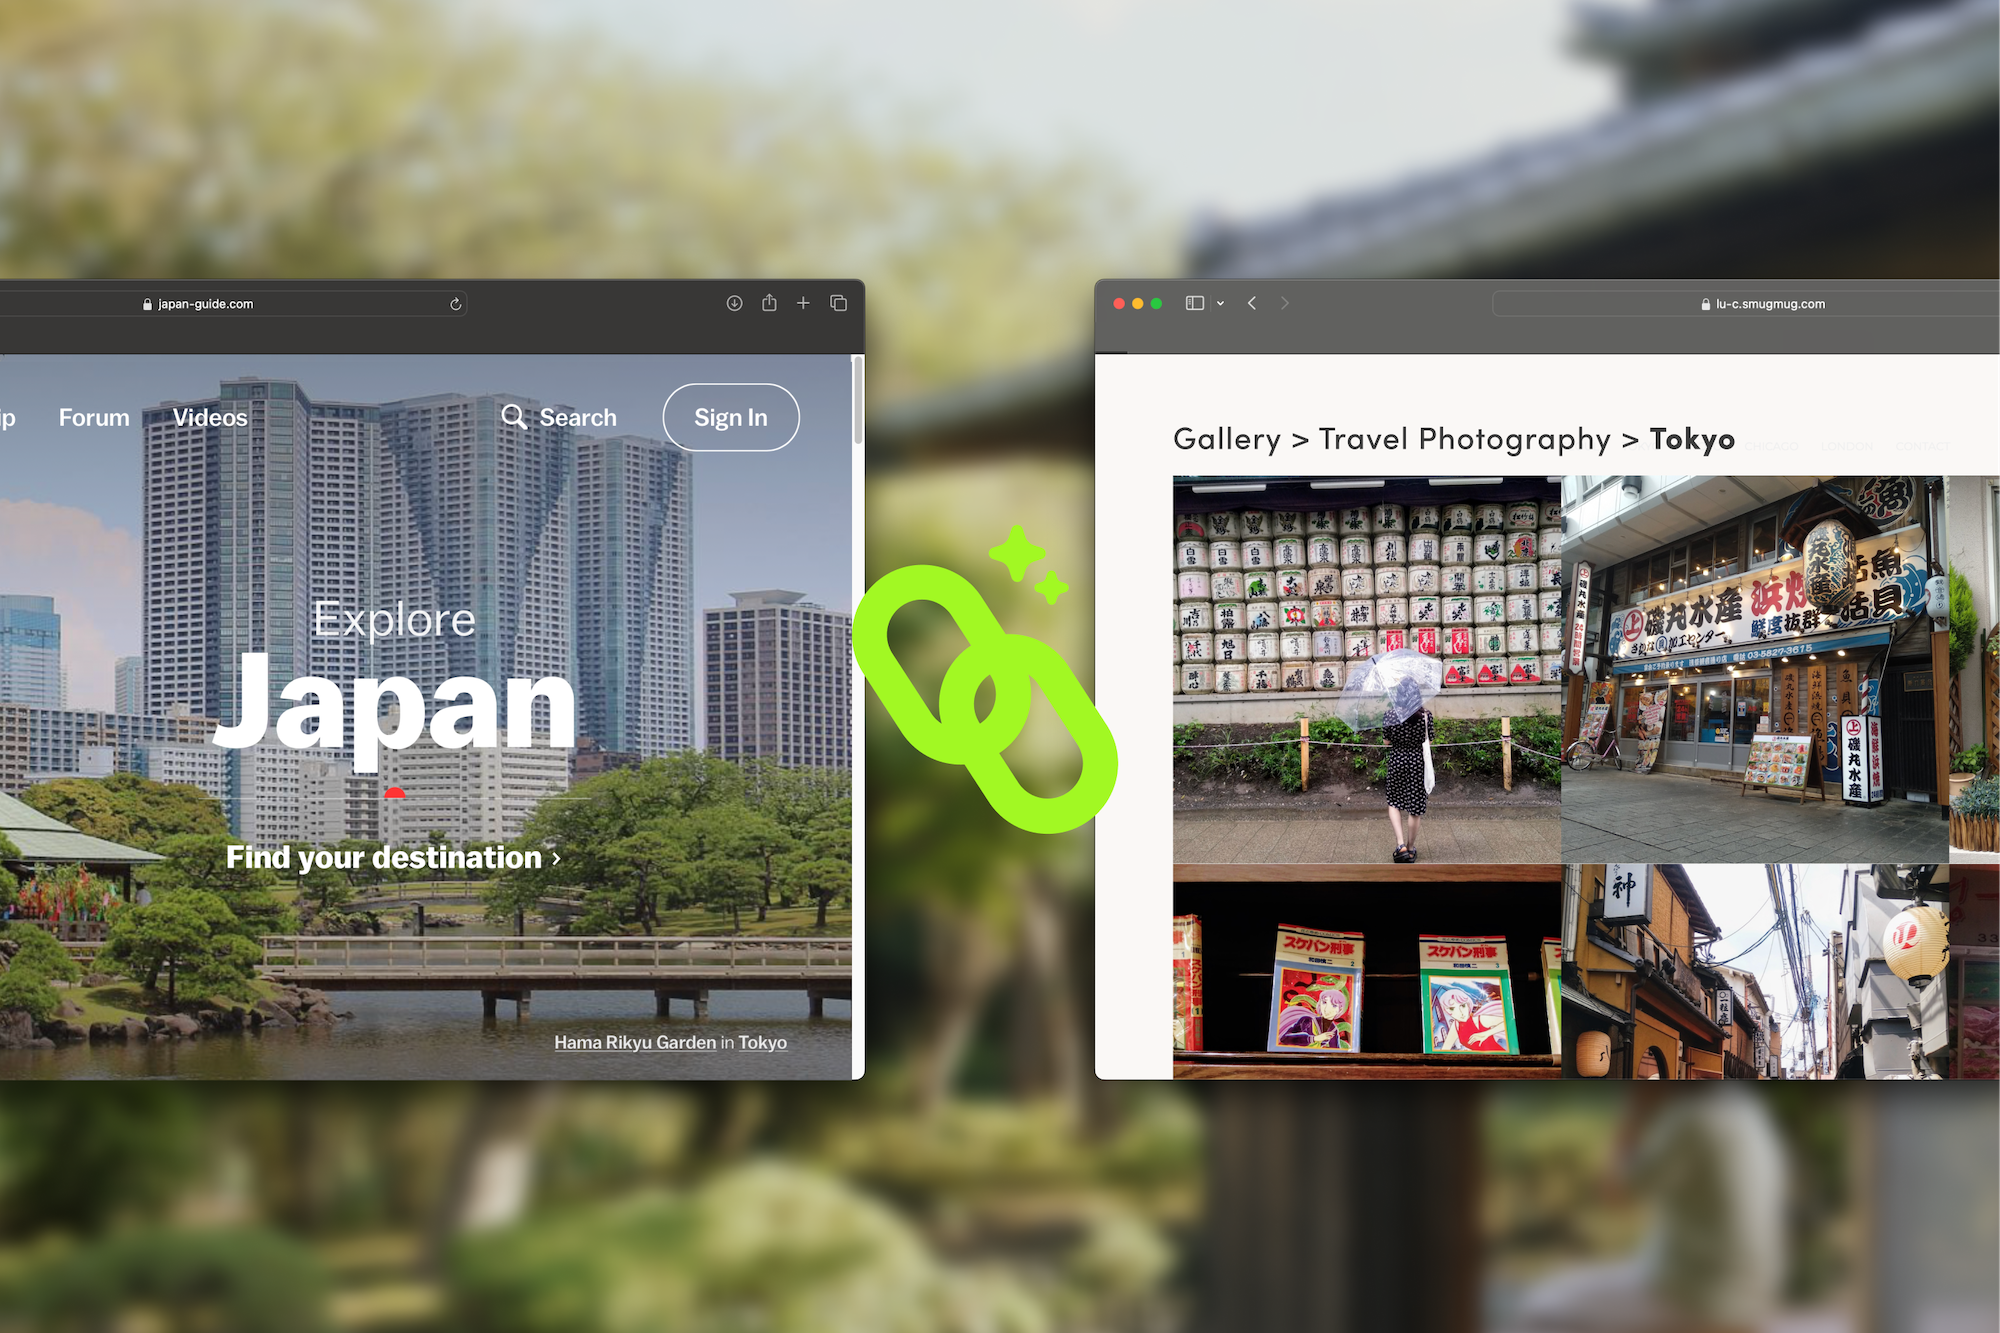Click the lu-c.smugmug.com address field

[1770, 304]
